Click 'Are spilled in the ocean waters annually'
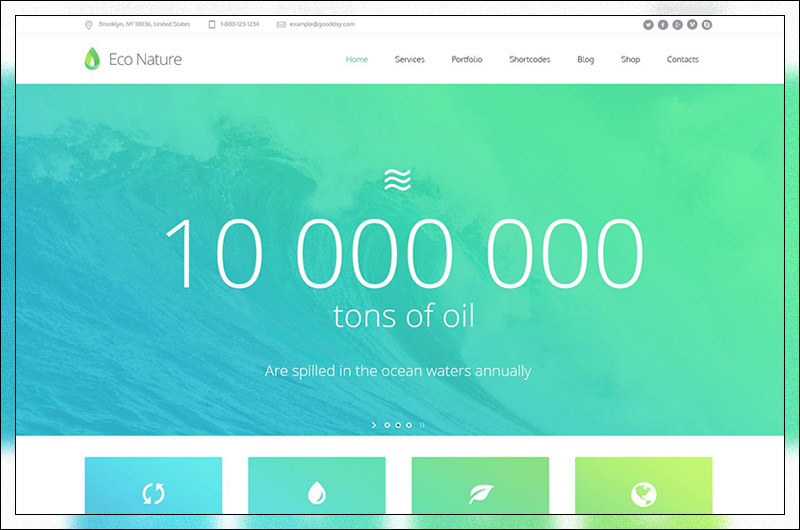The image size is (800, 530). click(398, 371)
